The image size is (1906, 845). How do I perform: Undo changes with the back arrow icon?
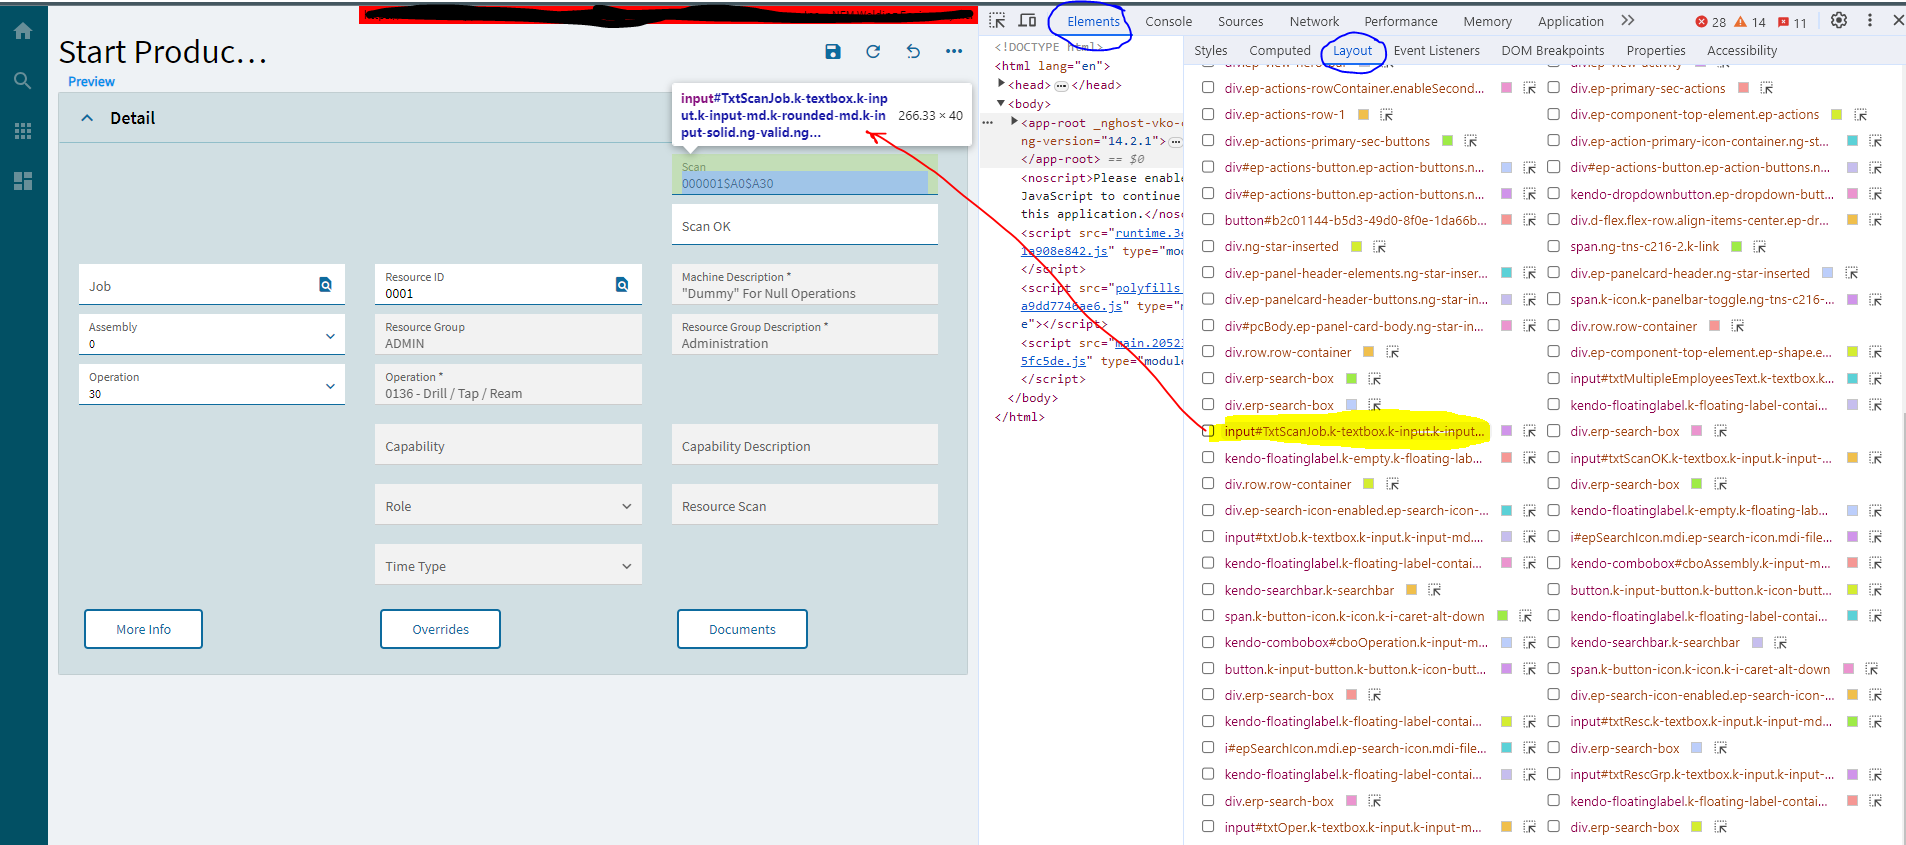(913, 52)
